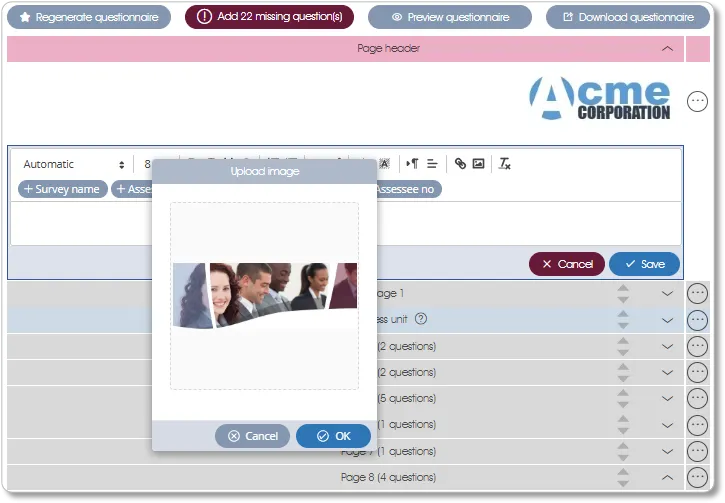Collapse the Page header section
Screen dimensions: 725x503
(x=667, y=49)
